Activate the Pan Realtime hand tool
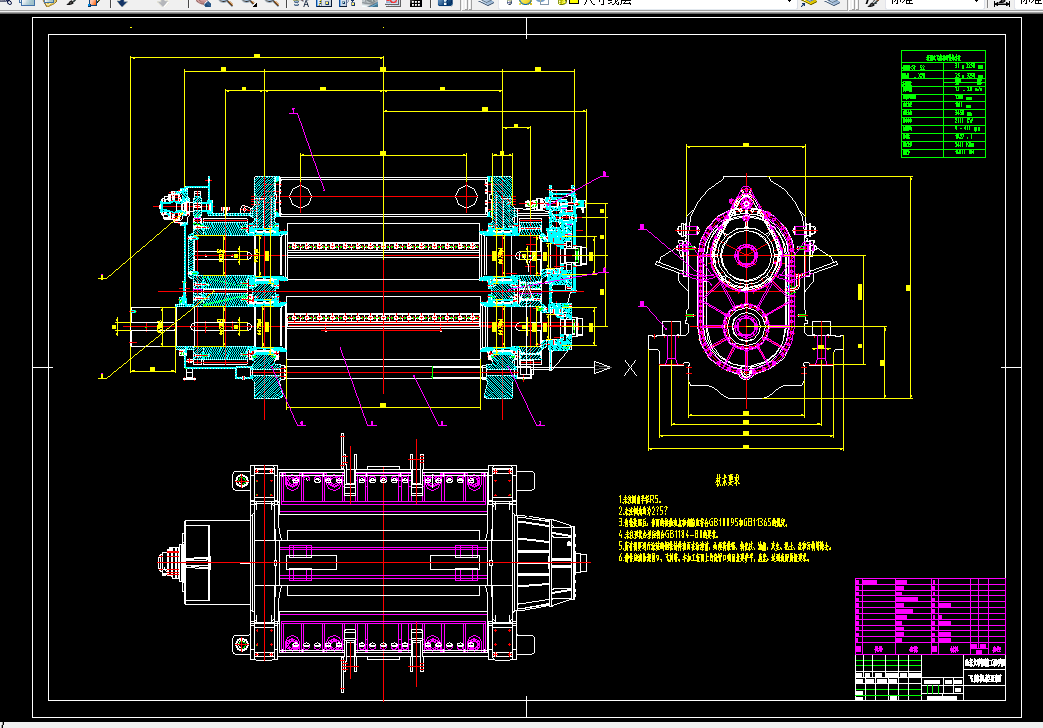The image size is (1043, 728). point(202,2)
